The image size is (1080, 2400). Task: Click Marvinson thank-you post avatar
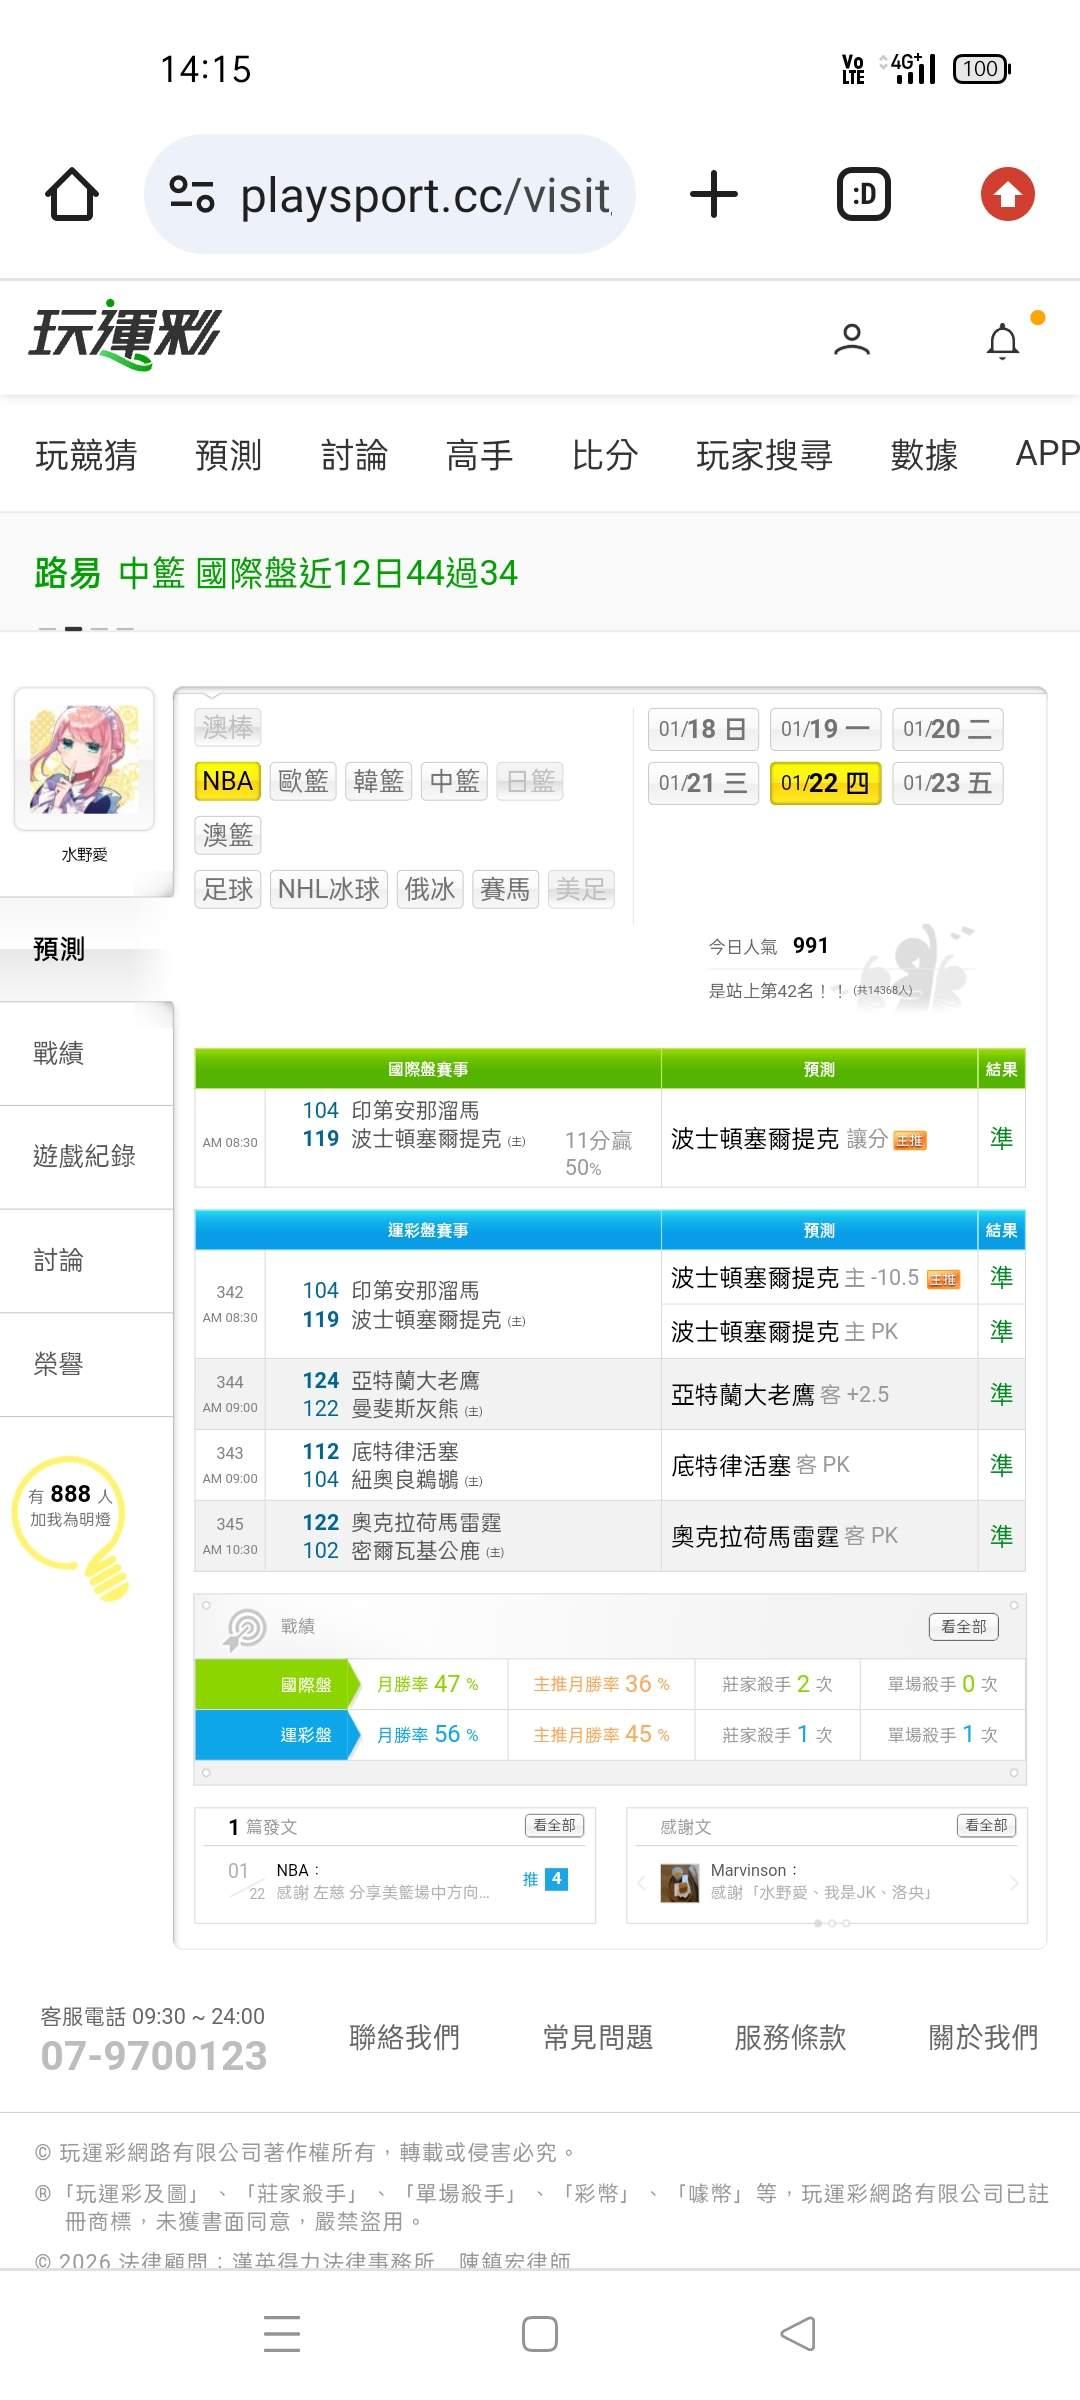click(680, 1883)
